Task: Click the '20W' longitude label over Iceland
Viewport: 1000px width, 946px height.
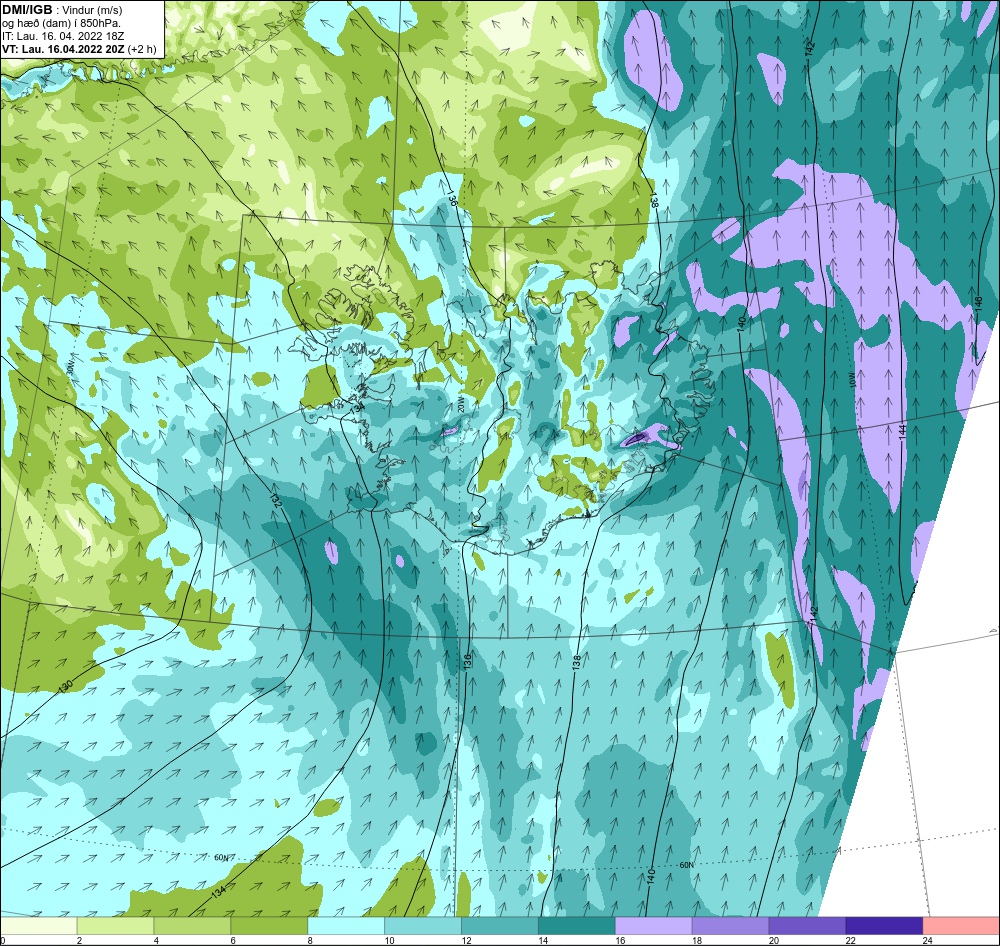Action: (460, 403)
